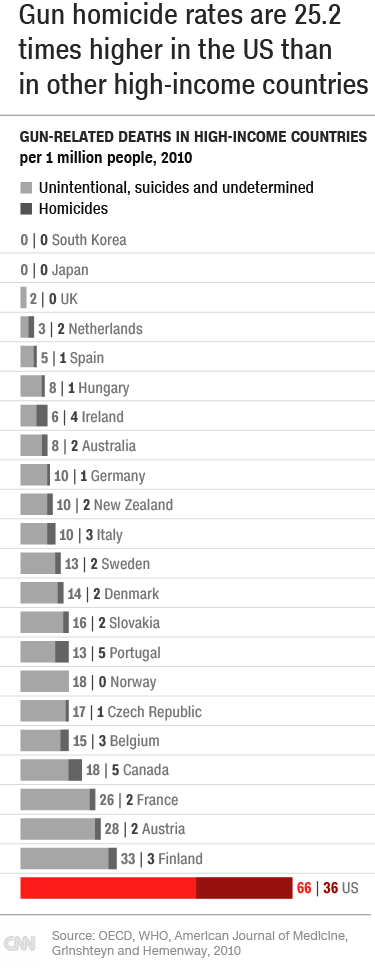
Task: Click the source attribution text
Action: (x=200, y=942)
